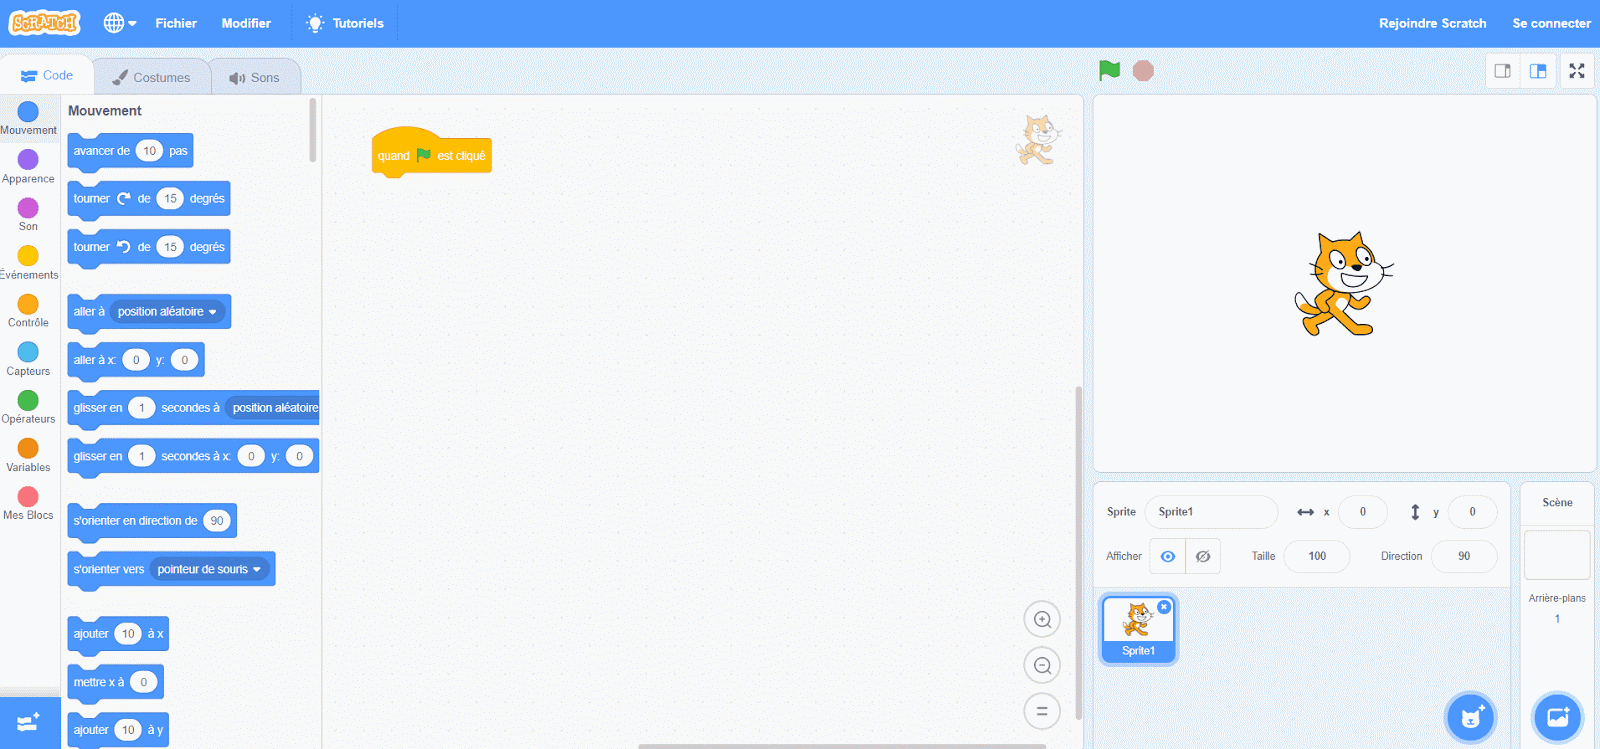Delete Sprite1 with the x button
The height and width of the screenshot is (749, 1600).
[x=1164, y=607]
